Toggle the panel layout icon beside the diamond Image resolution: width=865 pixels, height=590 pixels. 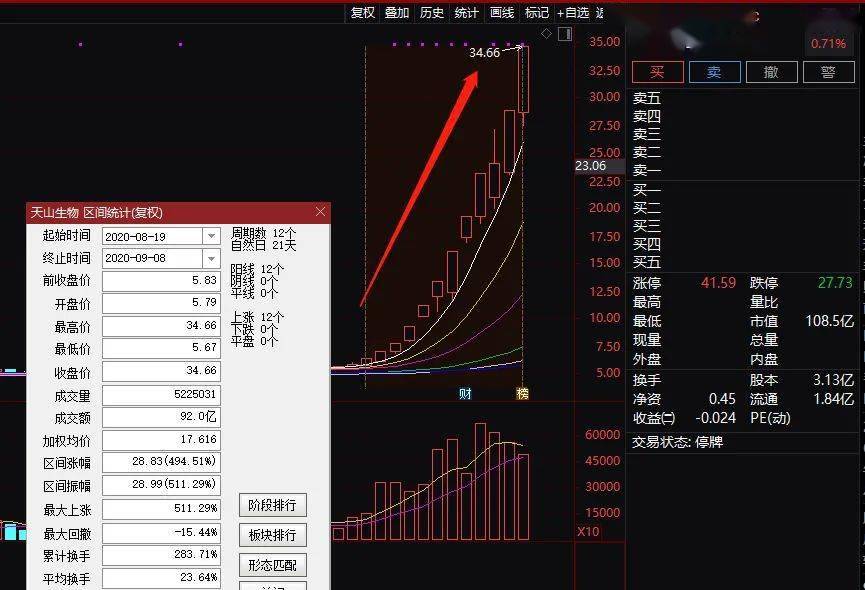point(565,35)
